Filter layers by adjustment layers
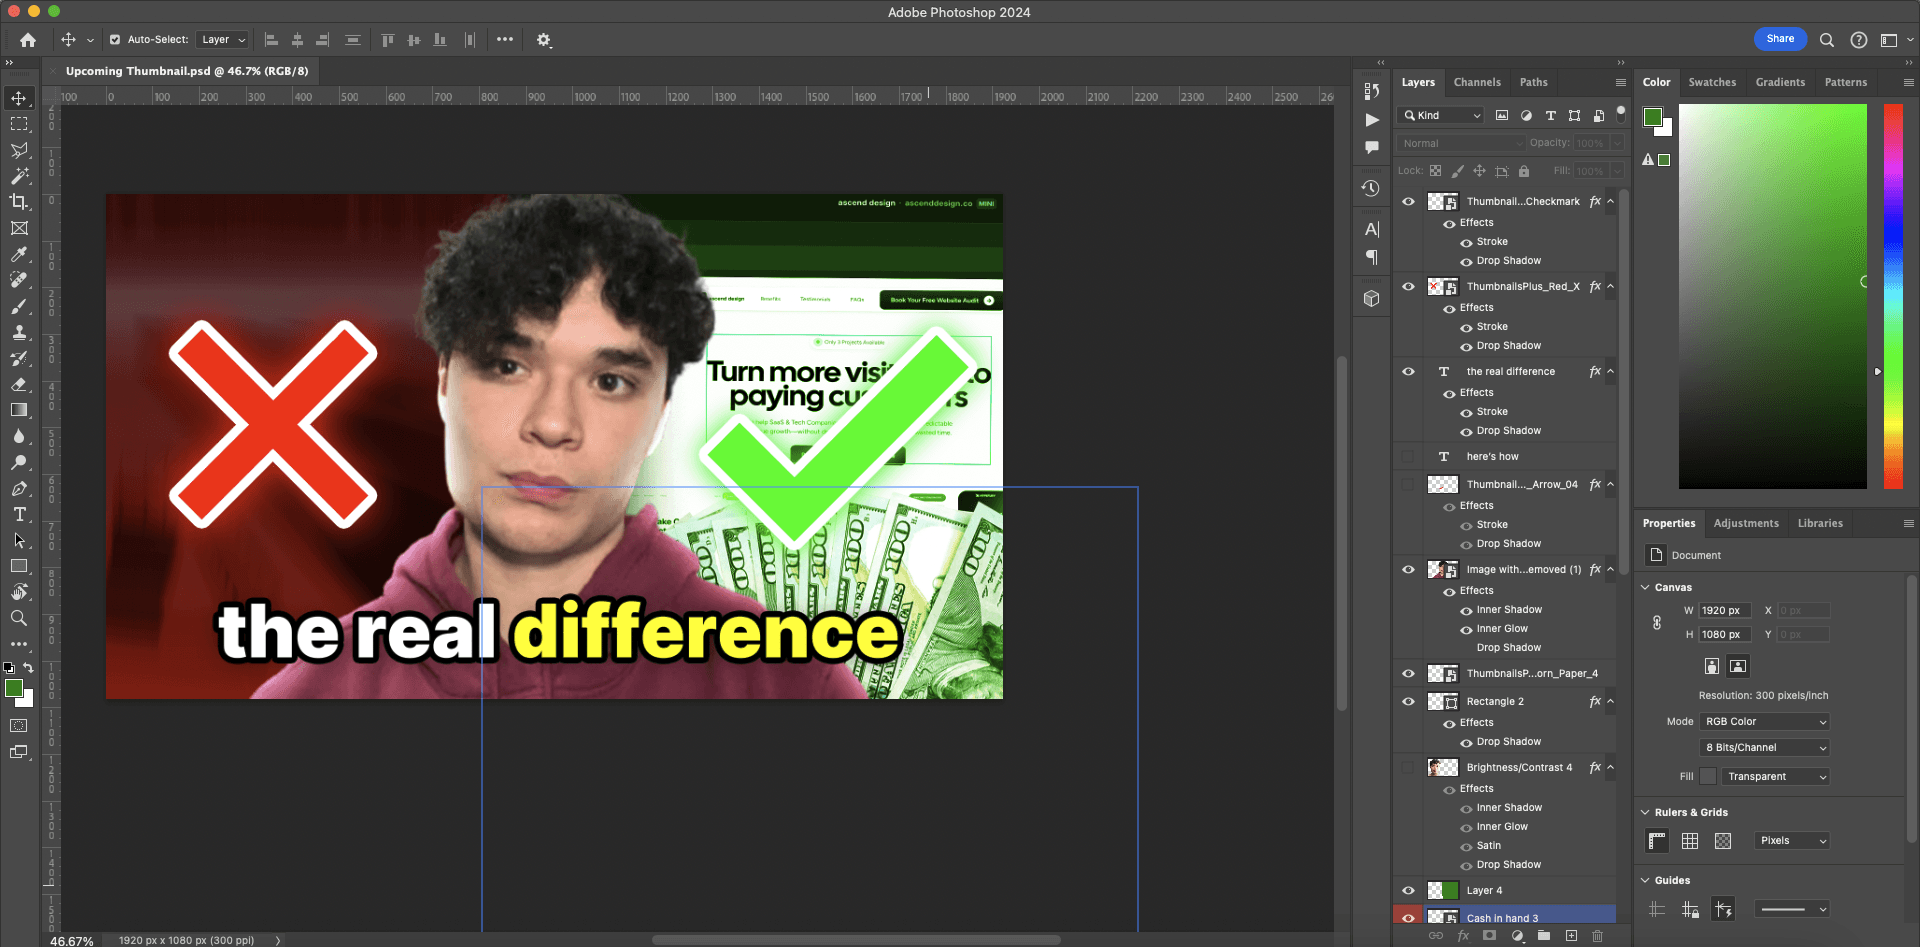The height and width of the screenshot is (947, 1920). coord(1526,115)
